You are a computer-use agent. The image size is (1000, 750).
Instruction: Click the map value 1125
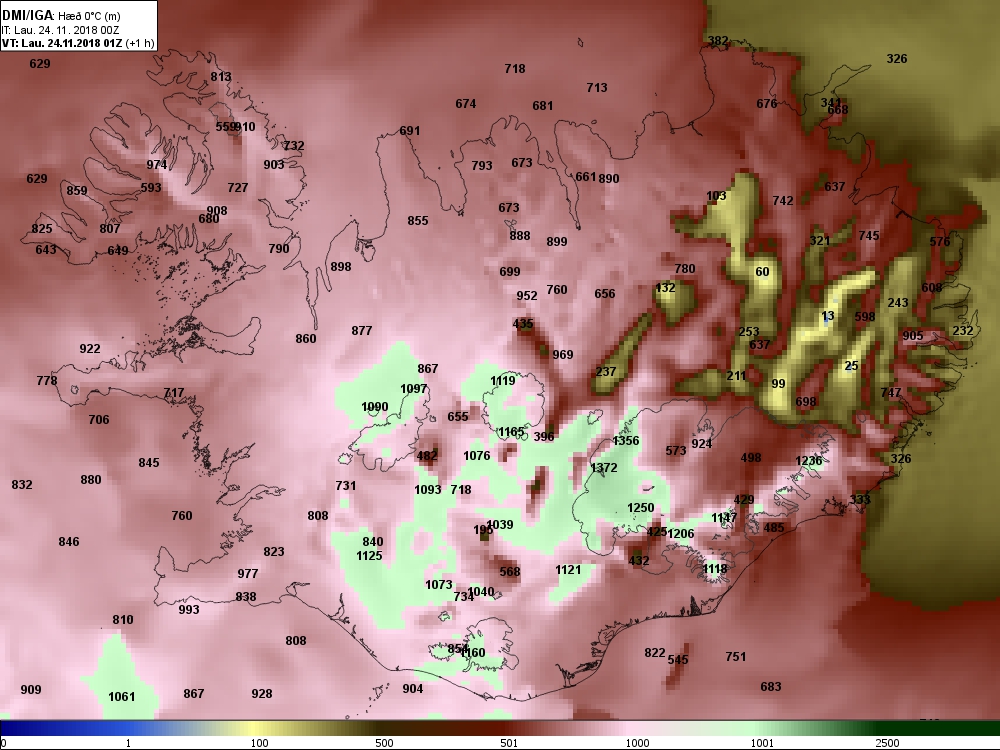click(x=369, y=555)
